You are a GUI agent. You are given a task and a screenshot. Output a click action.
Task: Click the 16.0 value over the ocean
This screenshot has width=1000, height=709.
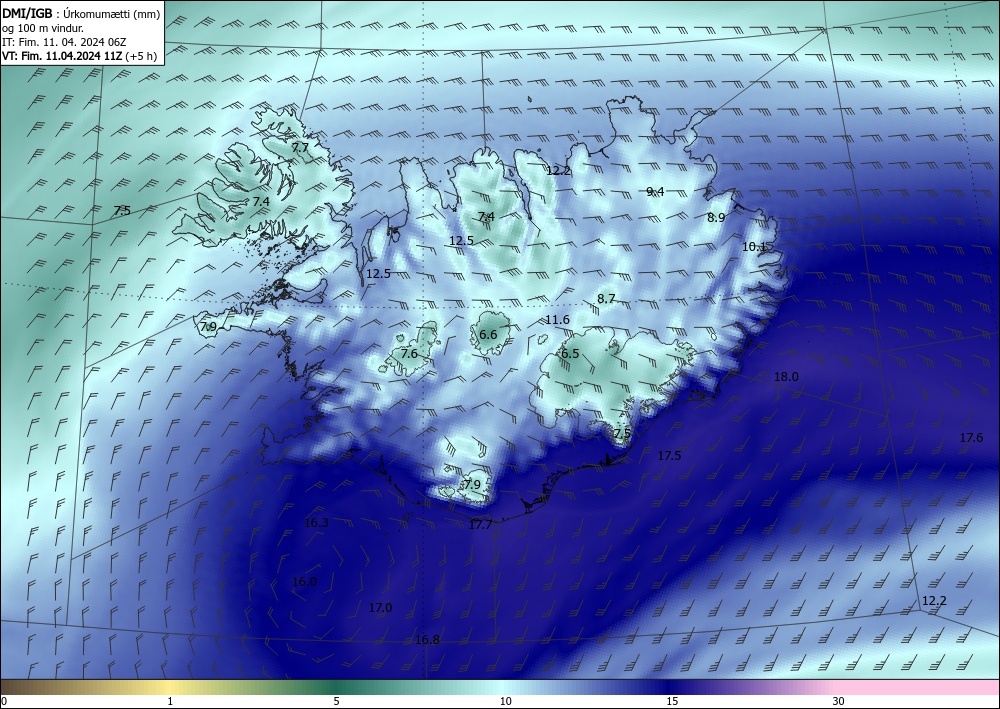click(x=304, y=581)
